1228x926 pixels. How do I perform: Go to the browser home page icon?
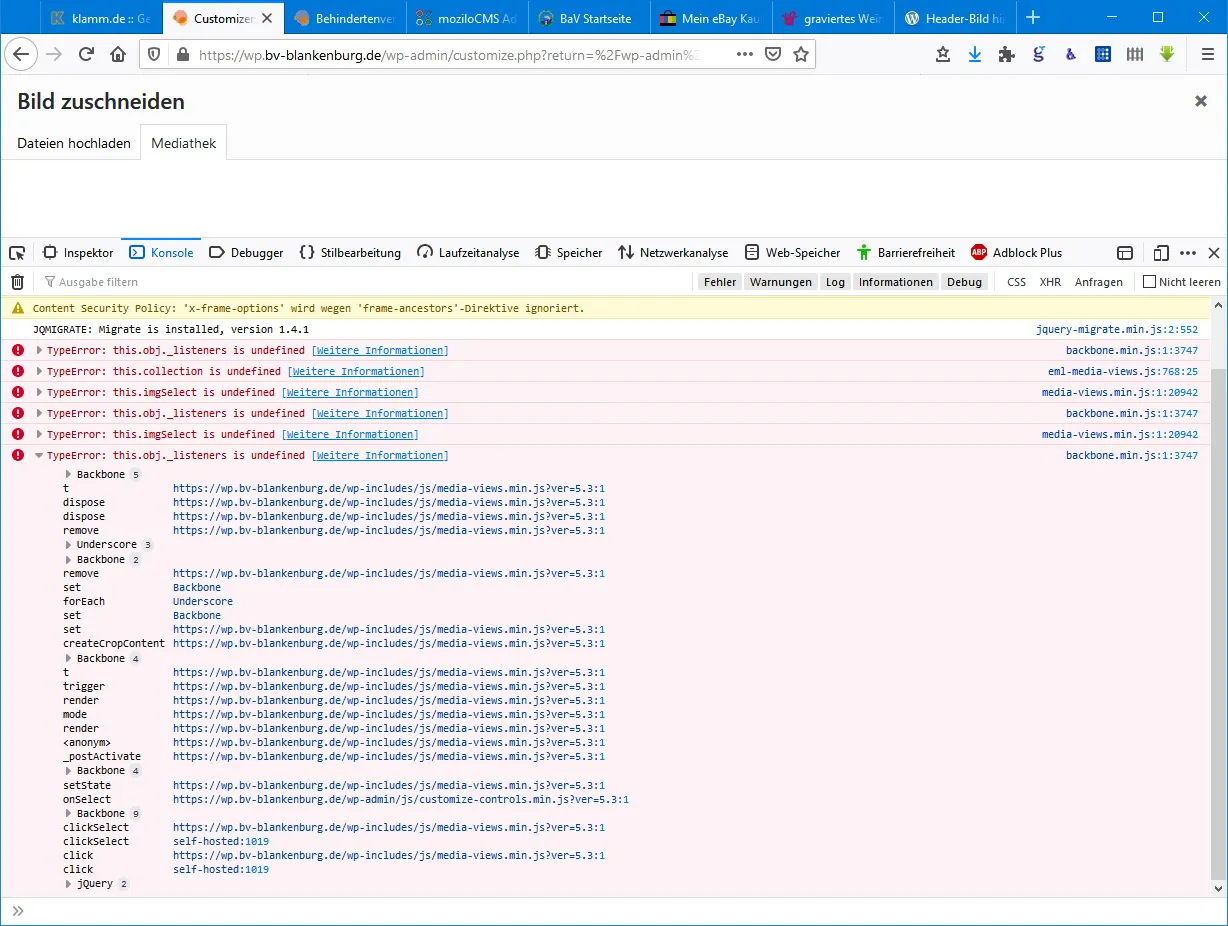pyautogui.click(x=118, y=55)
